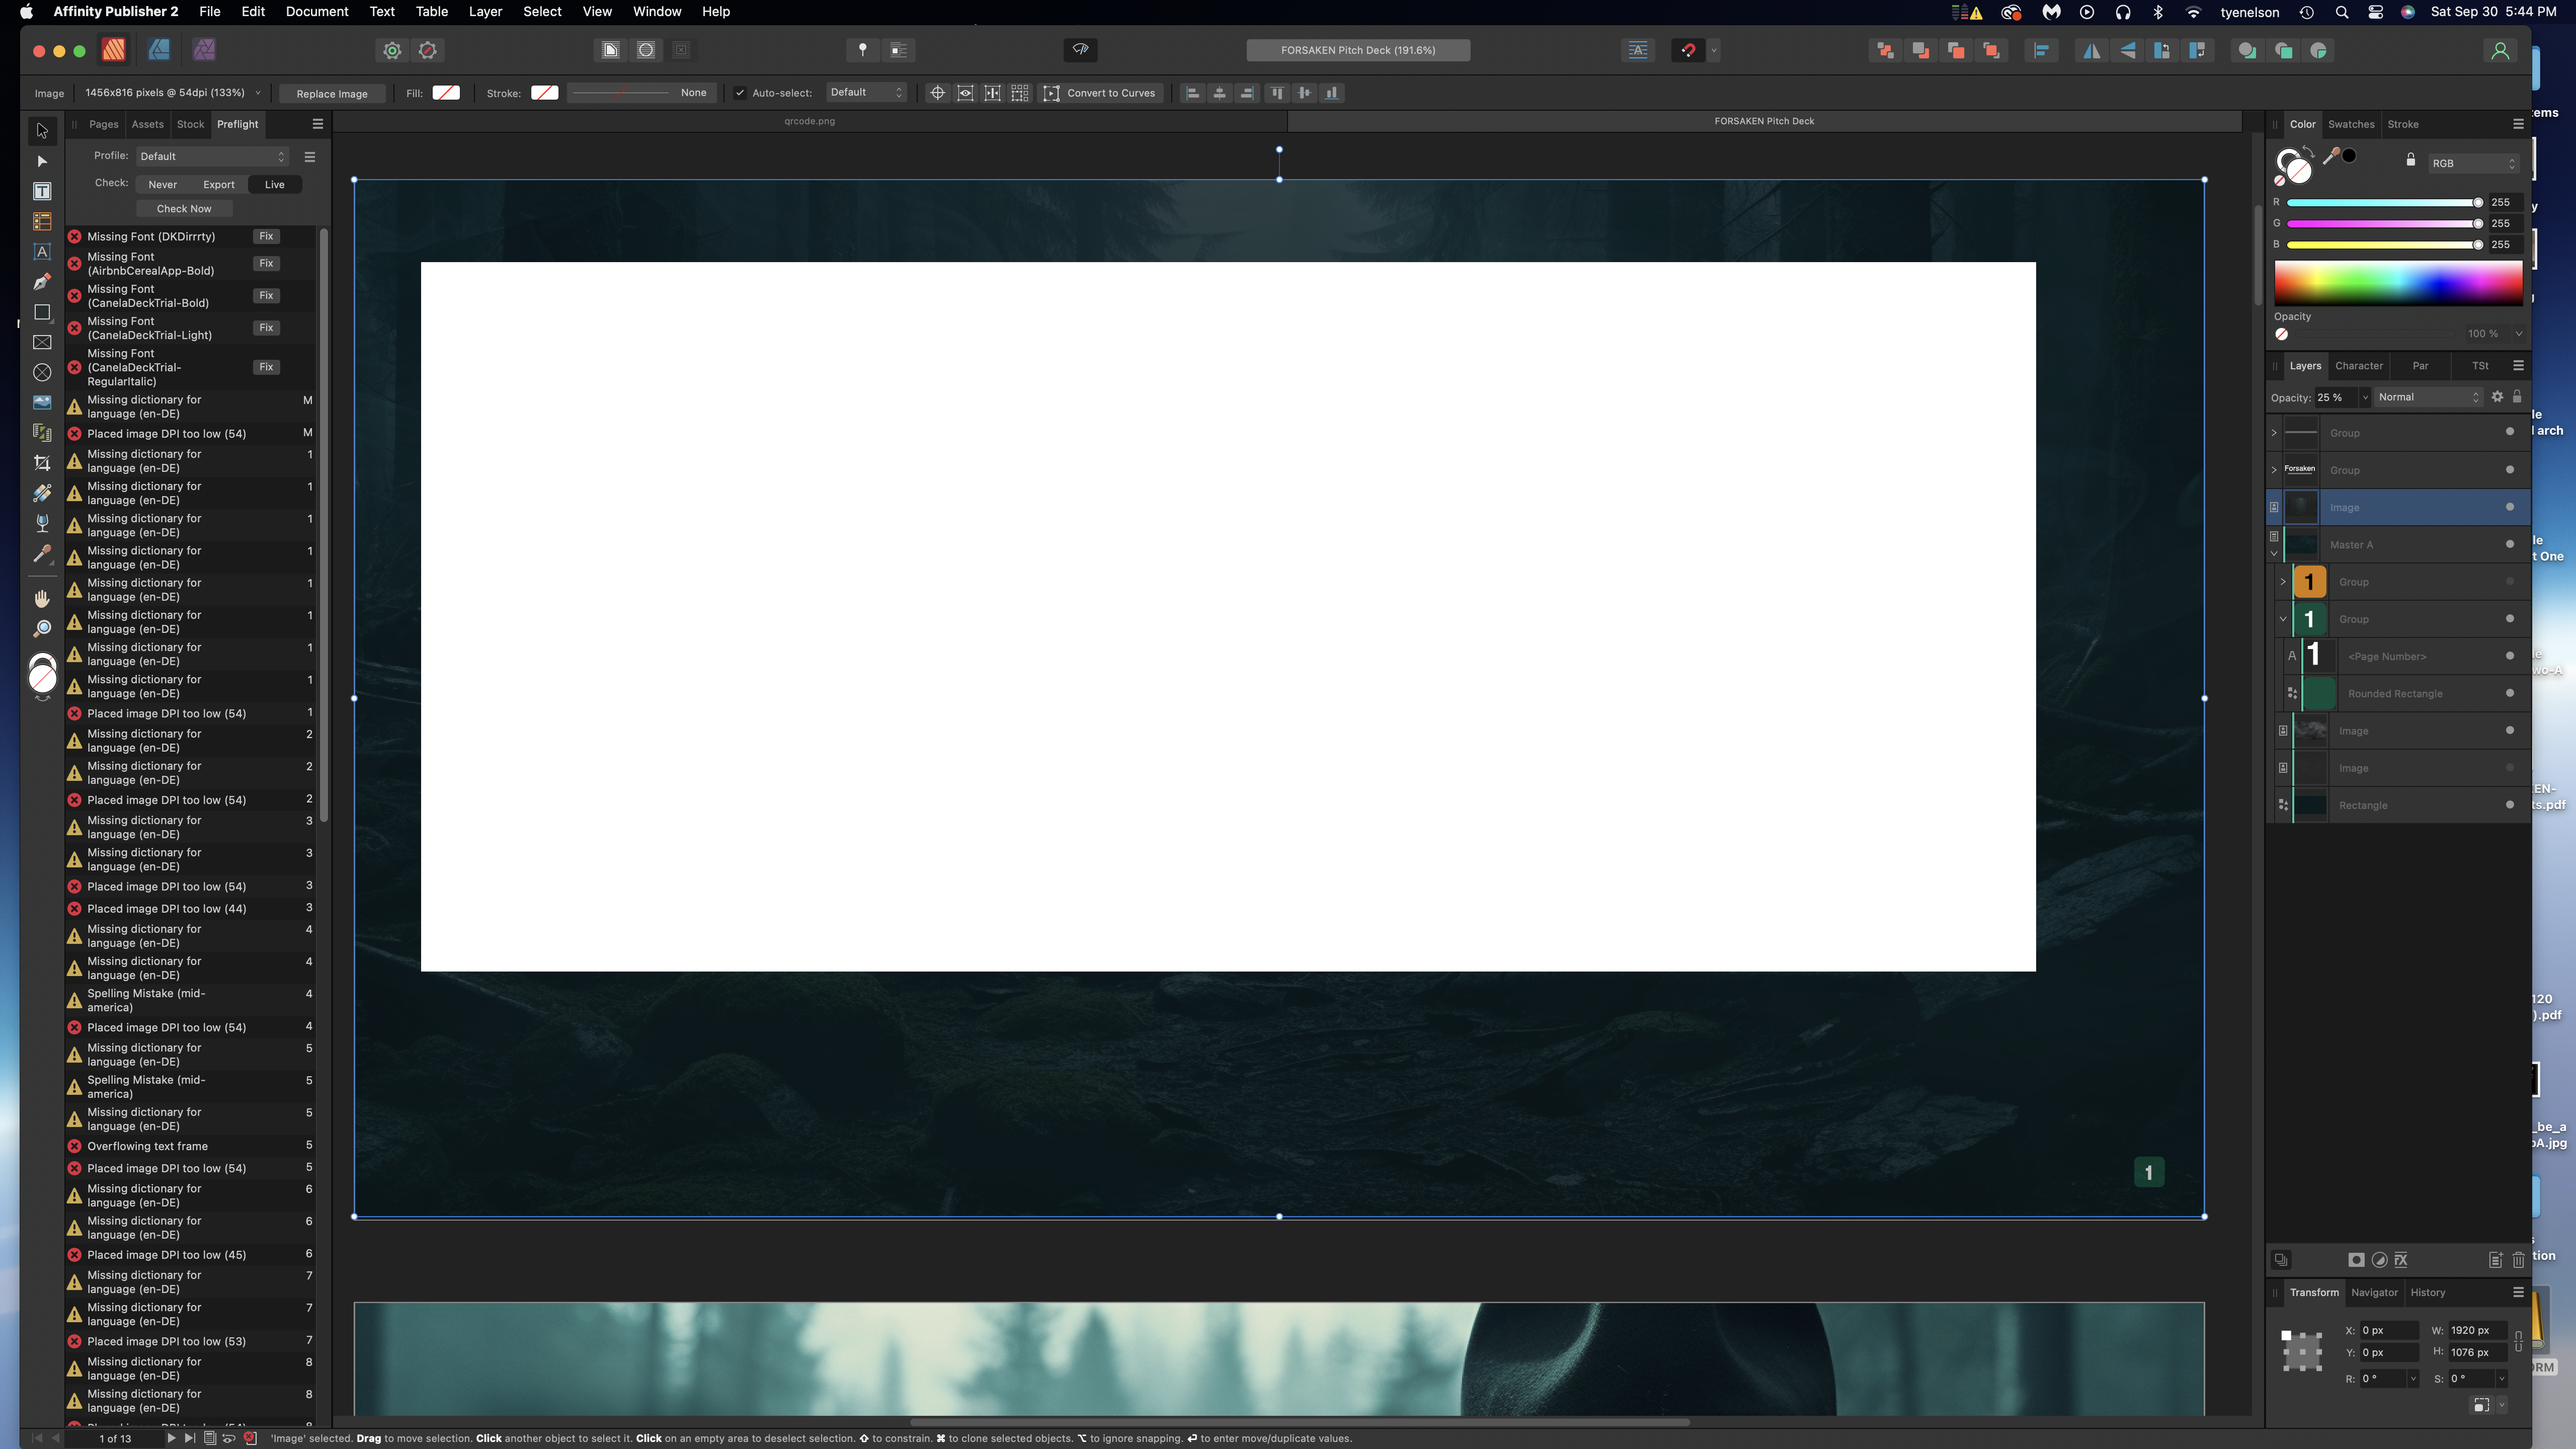
Task: Select the Pen tool
Action: click(x=42, y=282)
